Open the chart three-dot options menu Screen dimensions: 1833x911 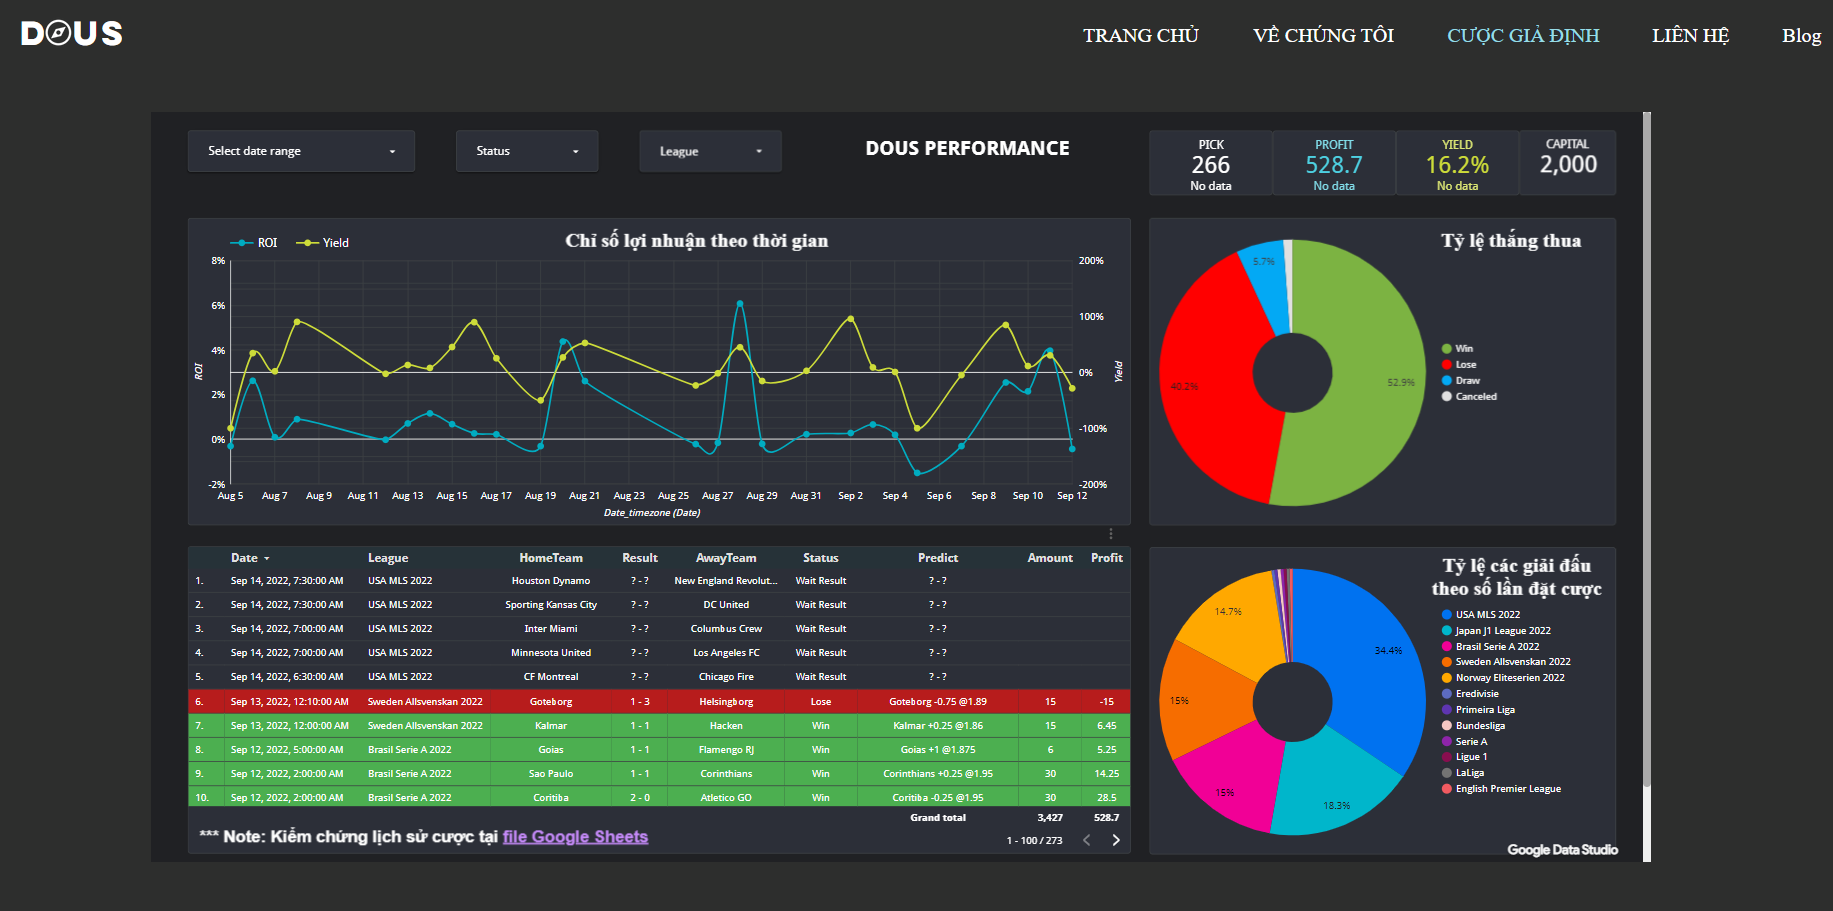point(1111,534)
